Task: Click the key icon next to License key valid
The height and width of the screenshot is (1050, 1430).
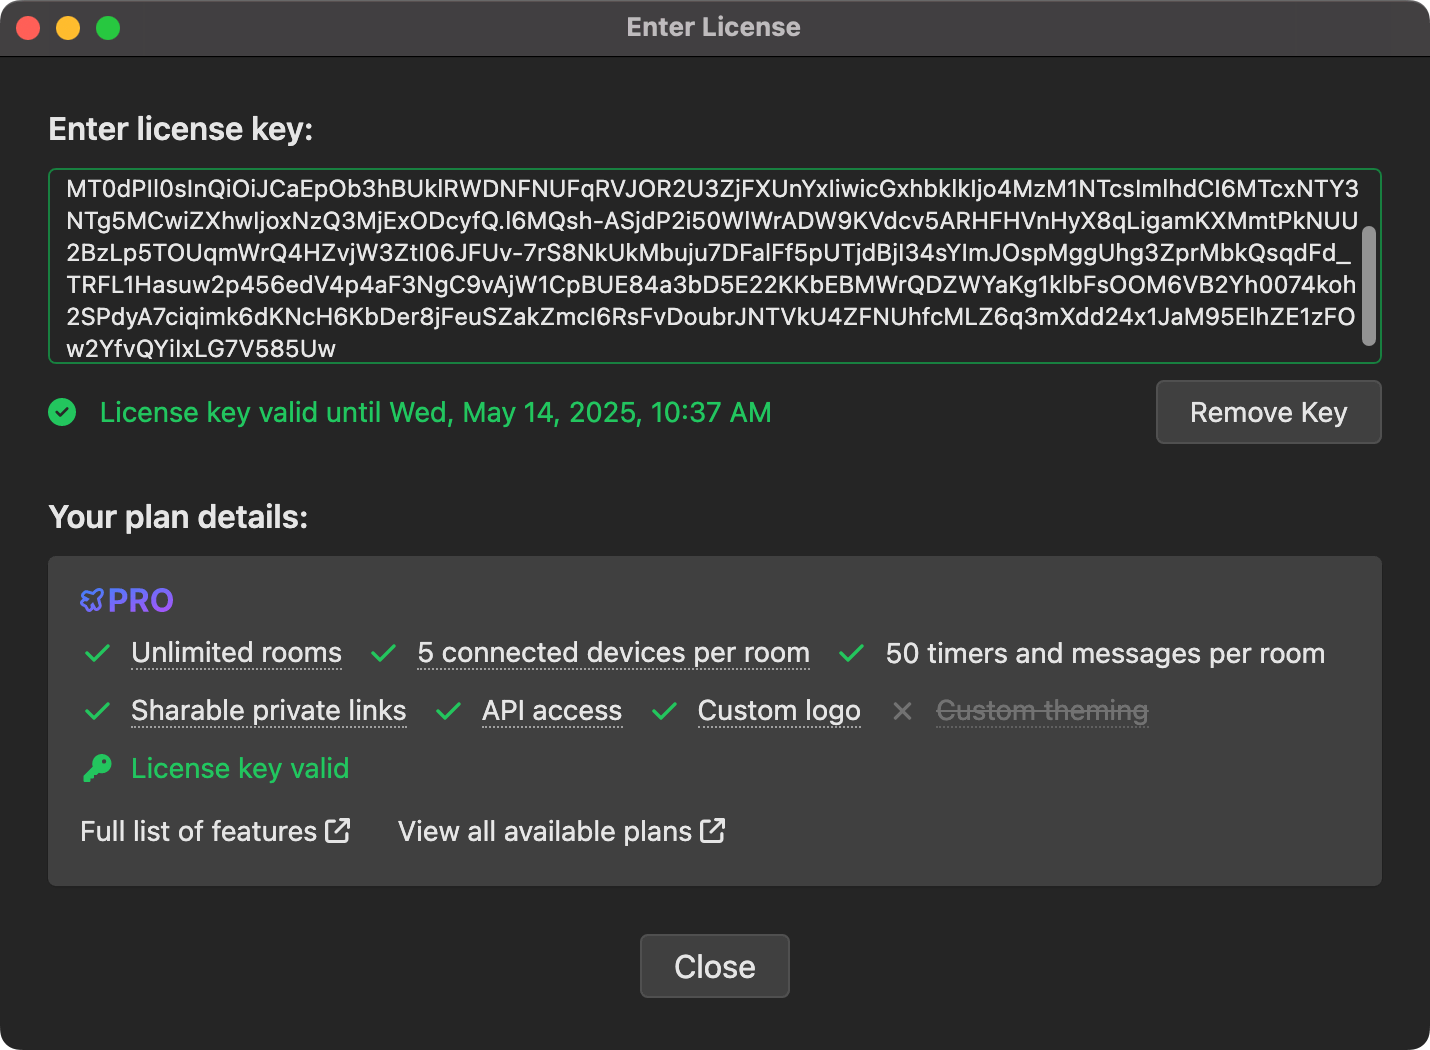Action: point(96,768)
